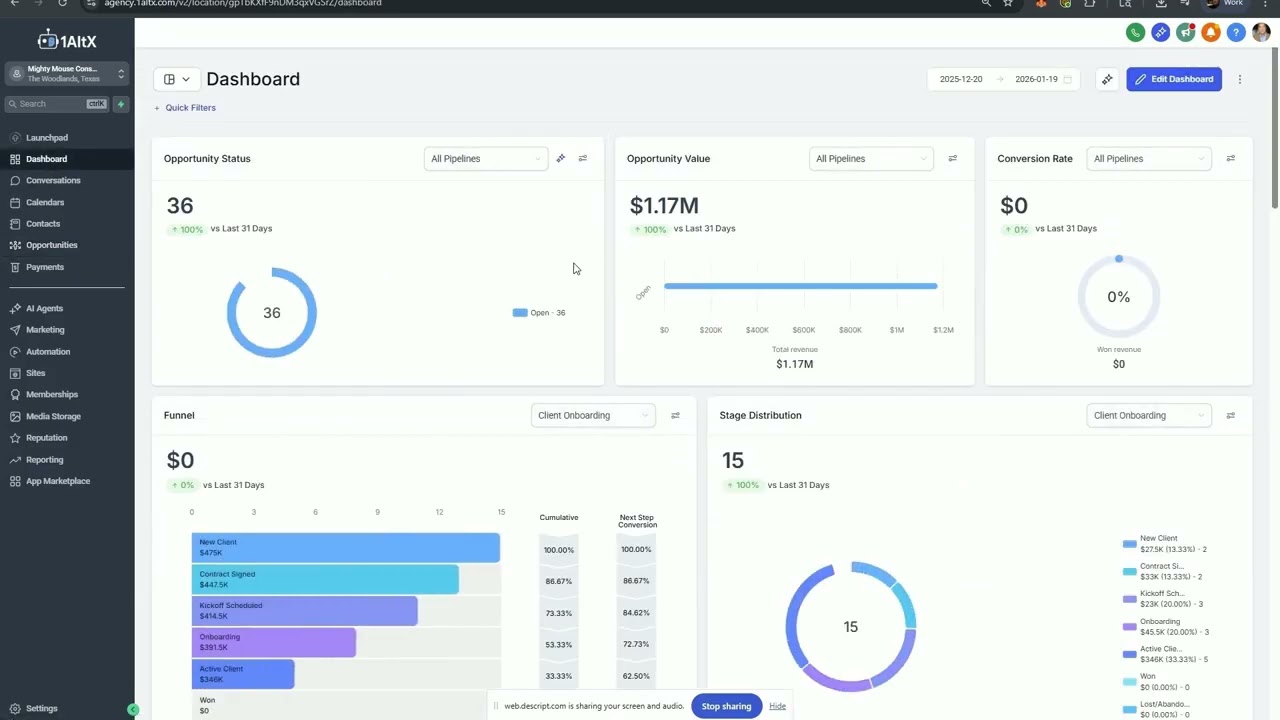Select Dashboard in the sidebar
1280x720 pixels.
click(67, 159)
